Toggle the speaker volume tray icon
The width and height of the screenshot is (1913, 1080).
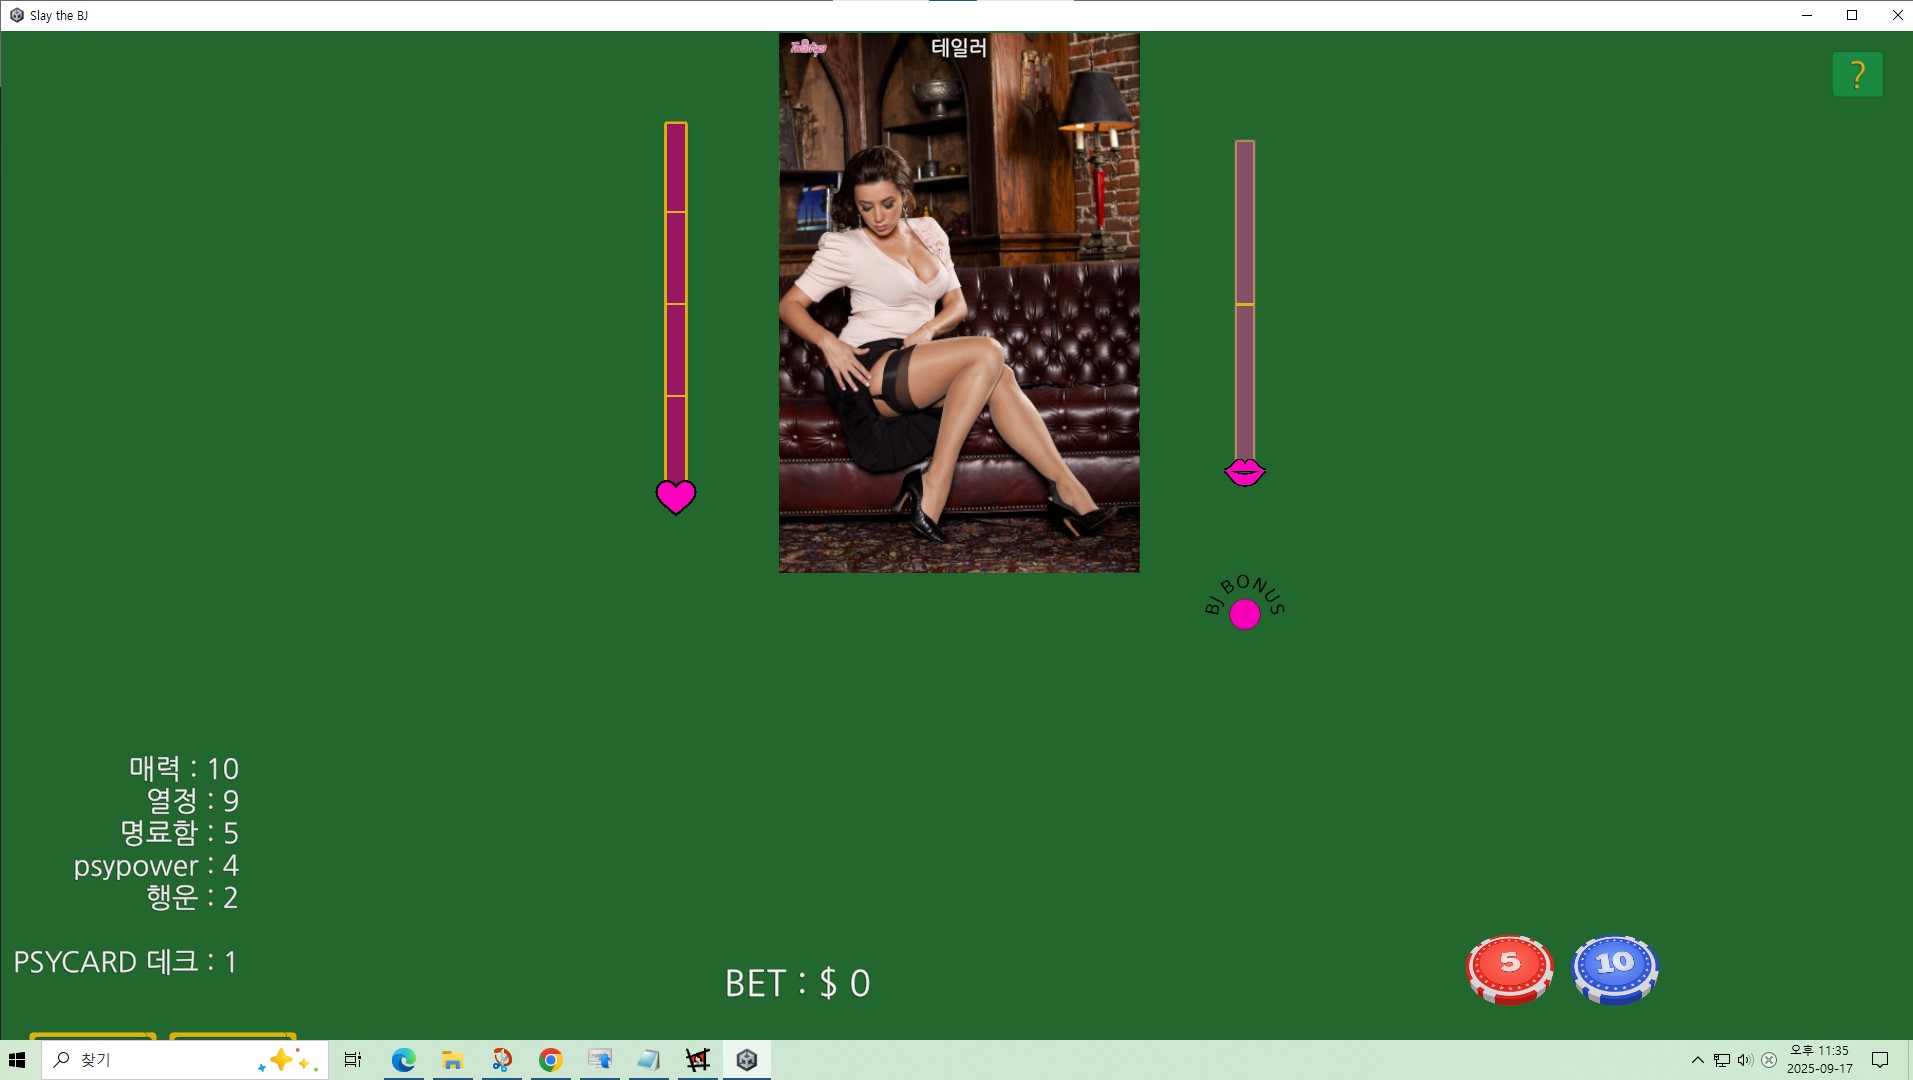point(1745,1060)
